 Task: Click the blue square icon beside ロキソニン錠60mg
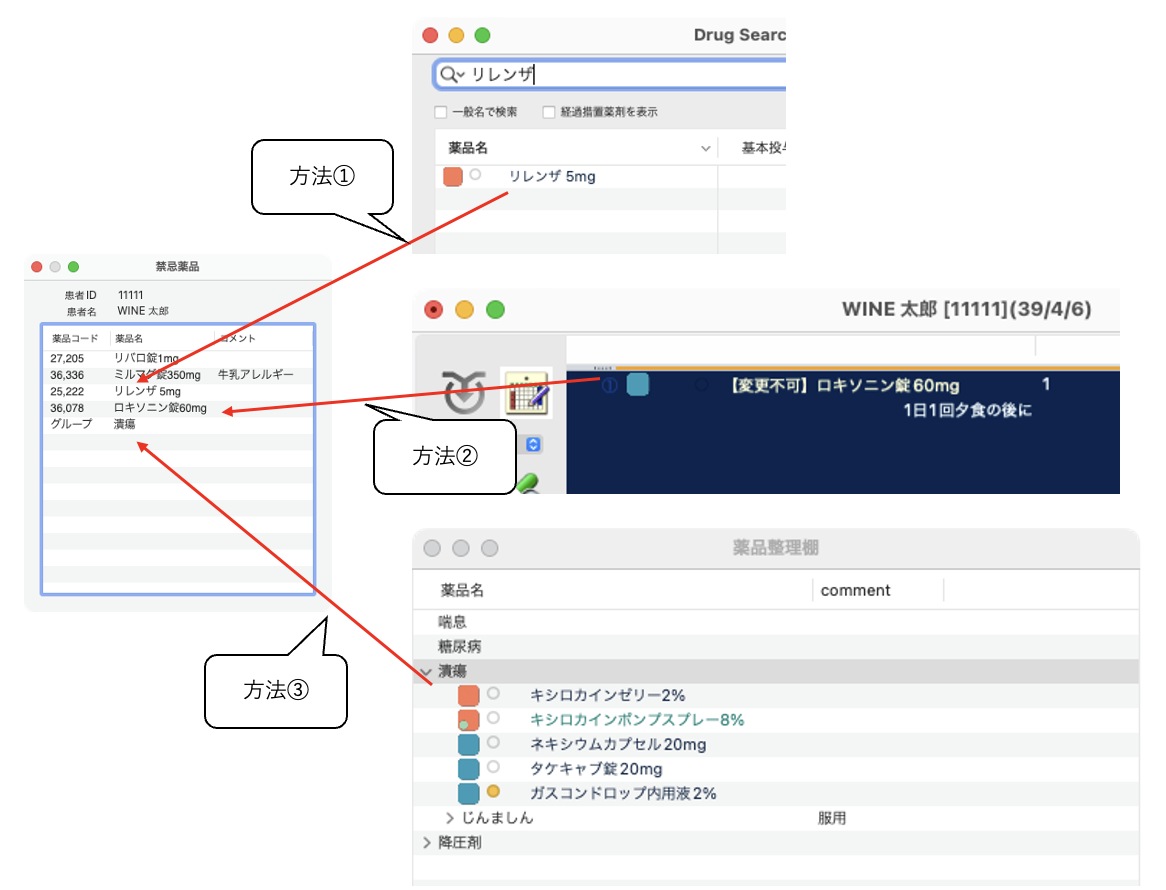tap(637, 385)
